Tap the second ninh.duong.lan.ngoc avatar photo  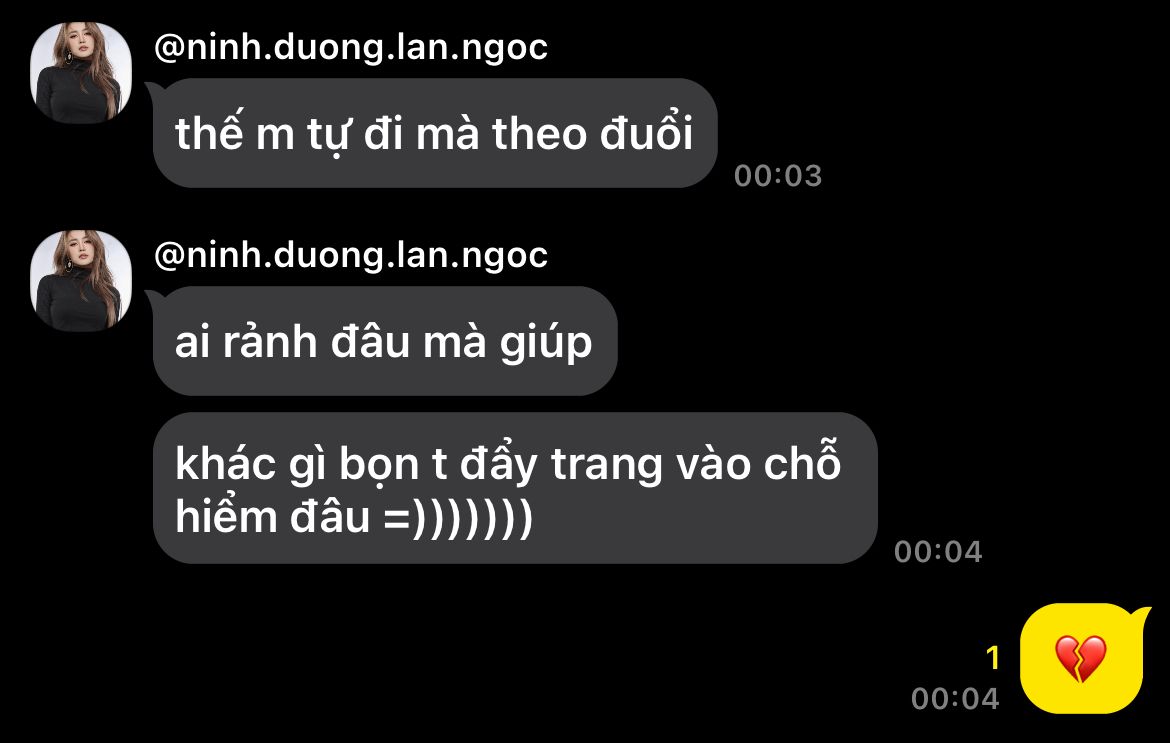point(81,280)
